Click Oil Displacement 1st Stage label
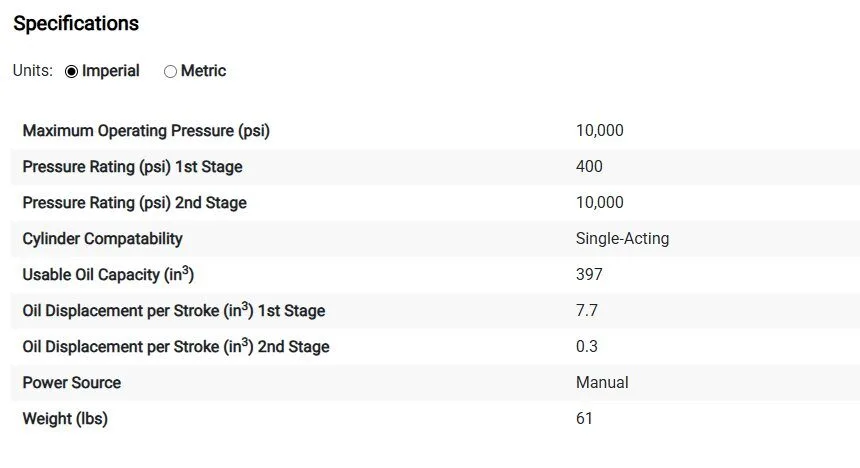 [x=174, y=310]
